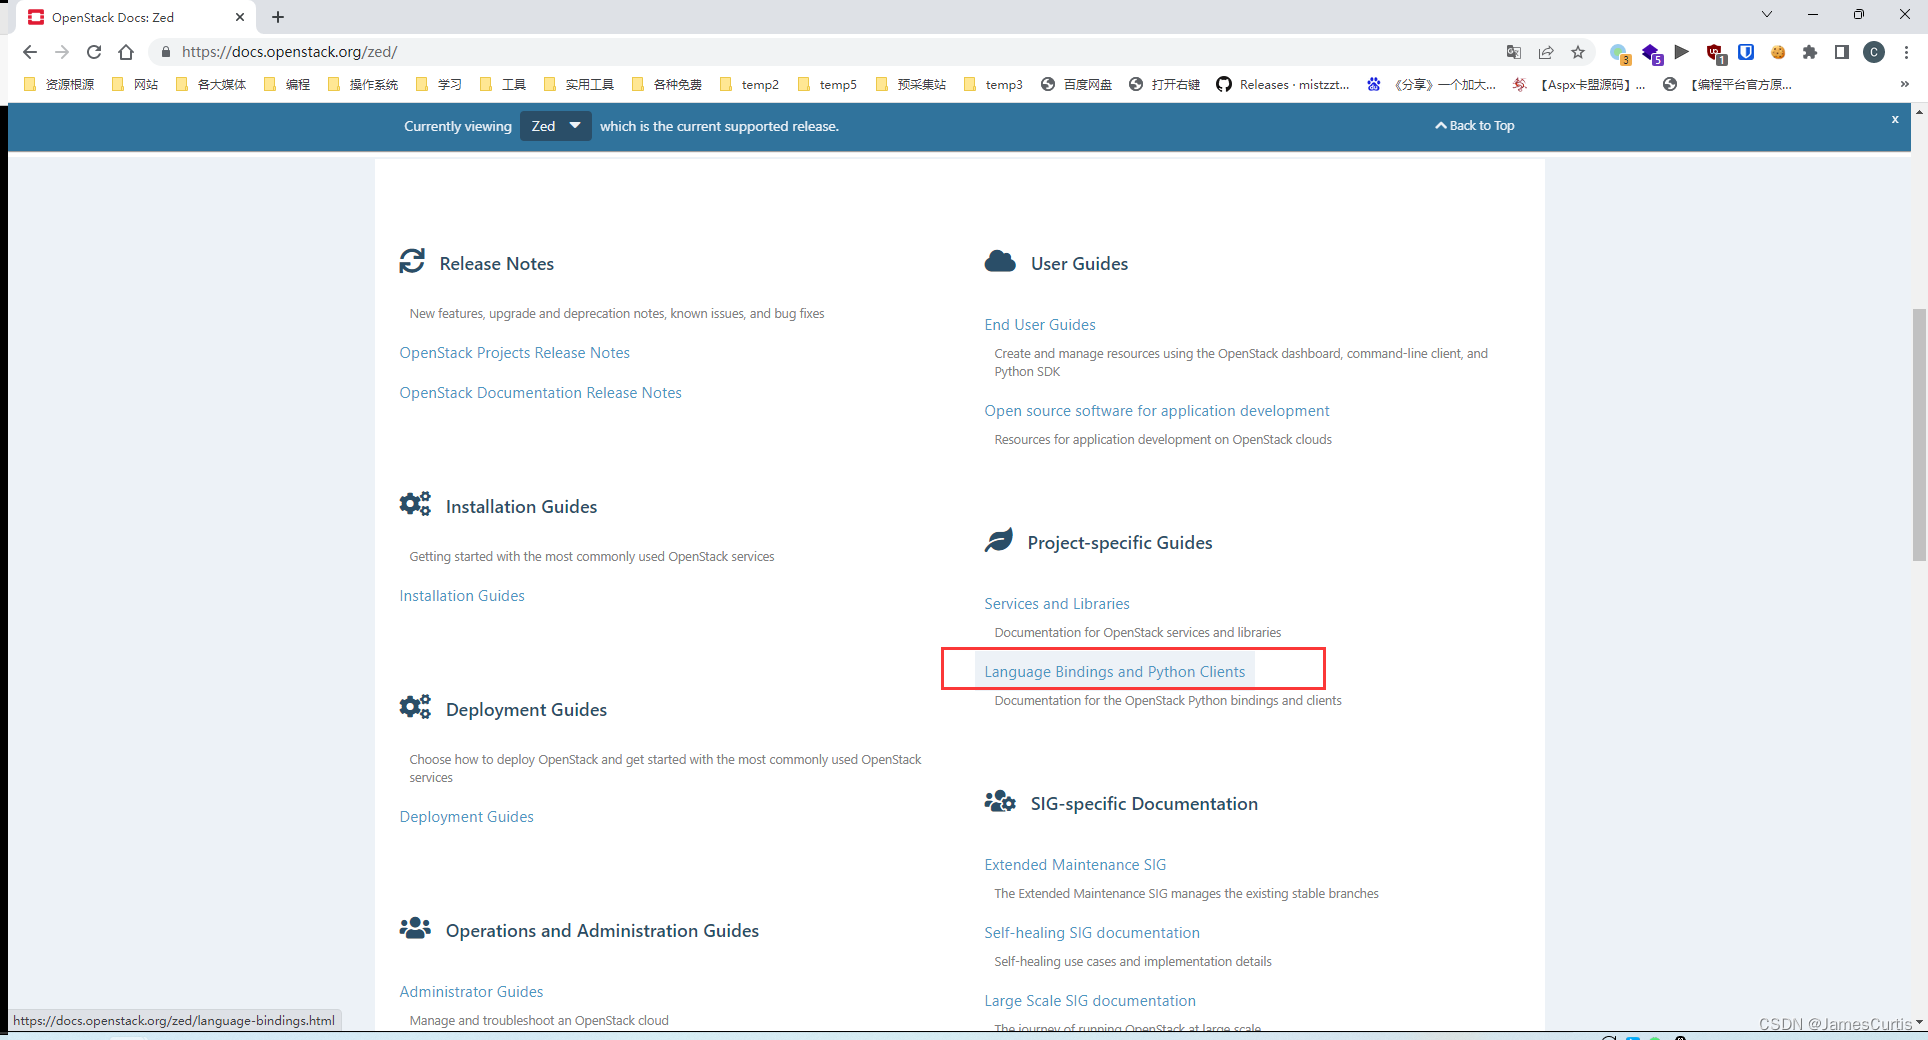Open the page share icon
Screen dimensions: 1928x1040
1546,52
